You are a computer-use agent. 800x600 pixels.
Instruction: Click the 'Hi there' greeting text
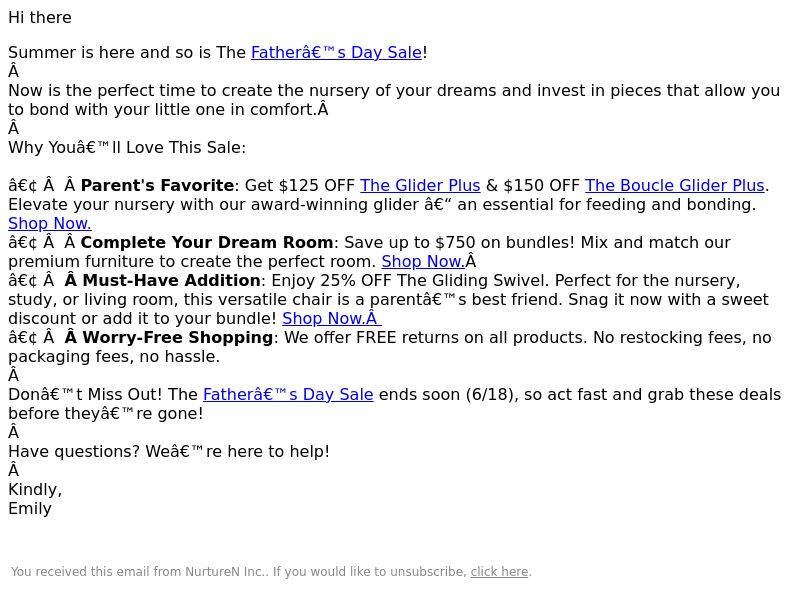tap(40, 18)
